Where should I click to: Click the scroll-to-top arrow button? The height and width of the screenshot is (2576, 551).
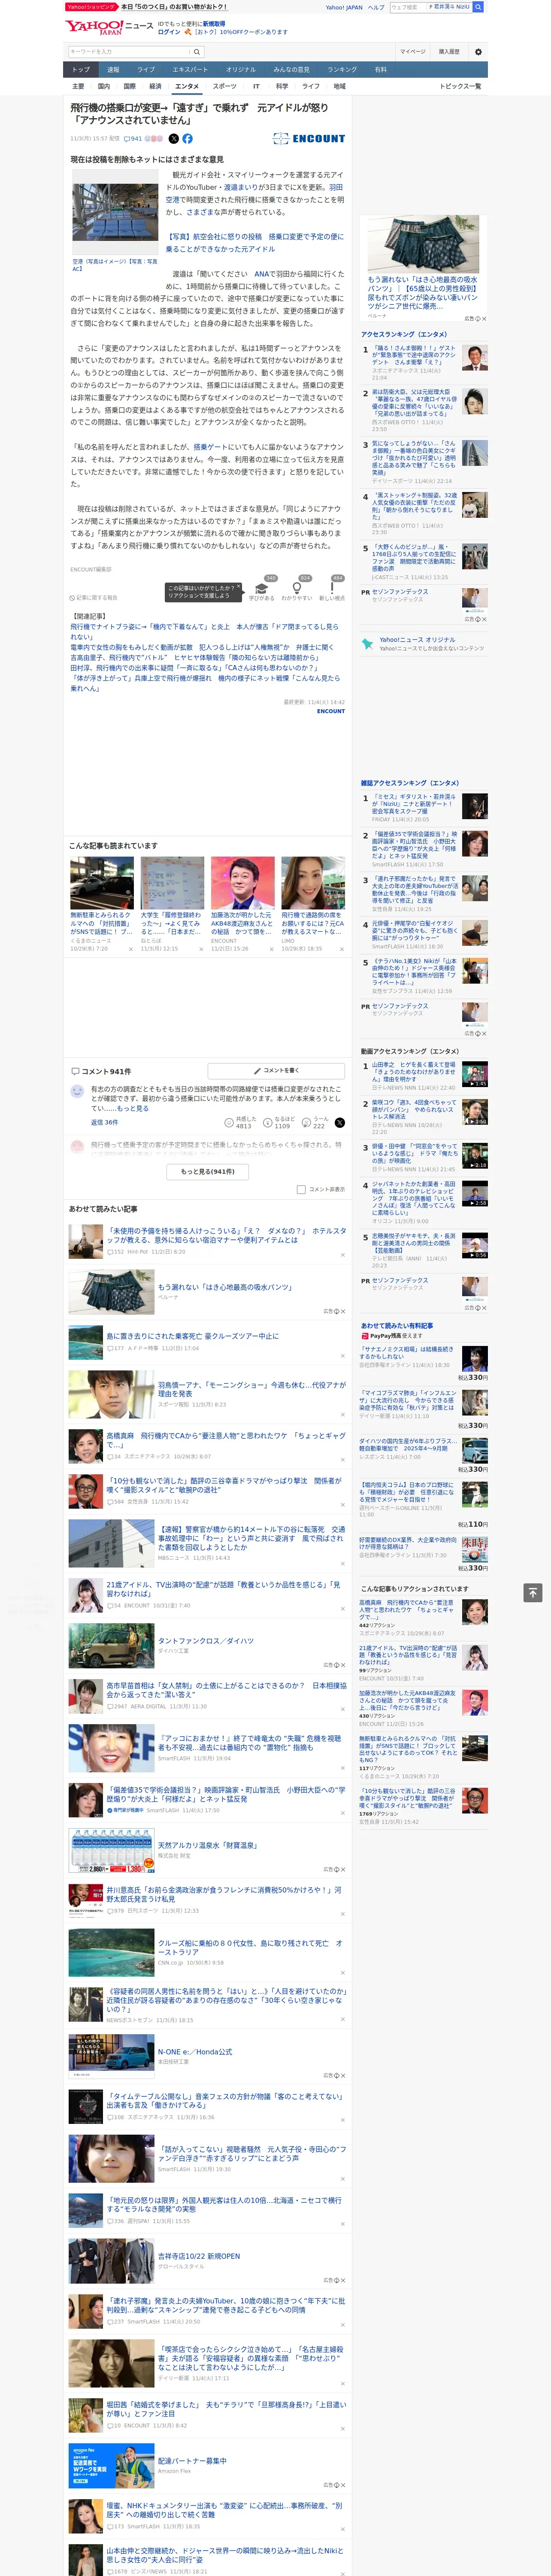(x=533, y=1593)
